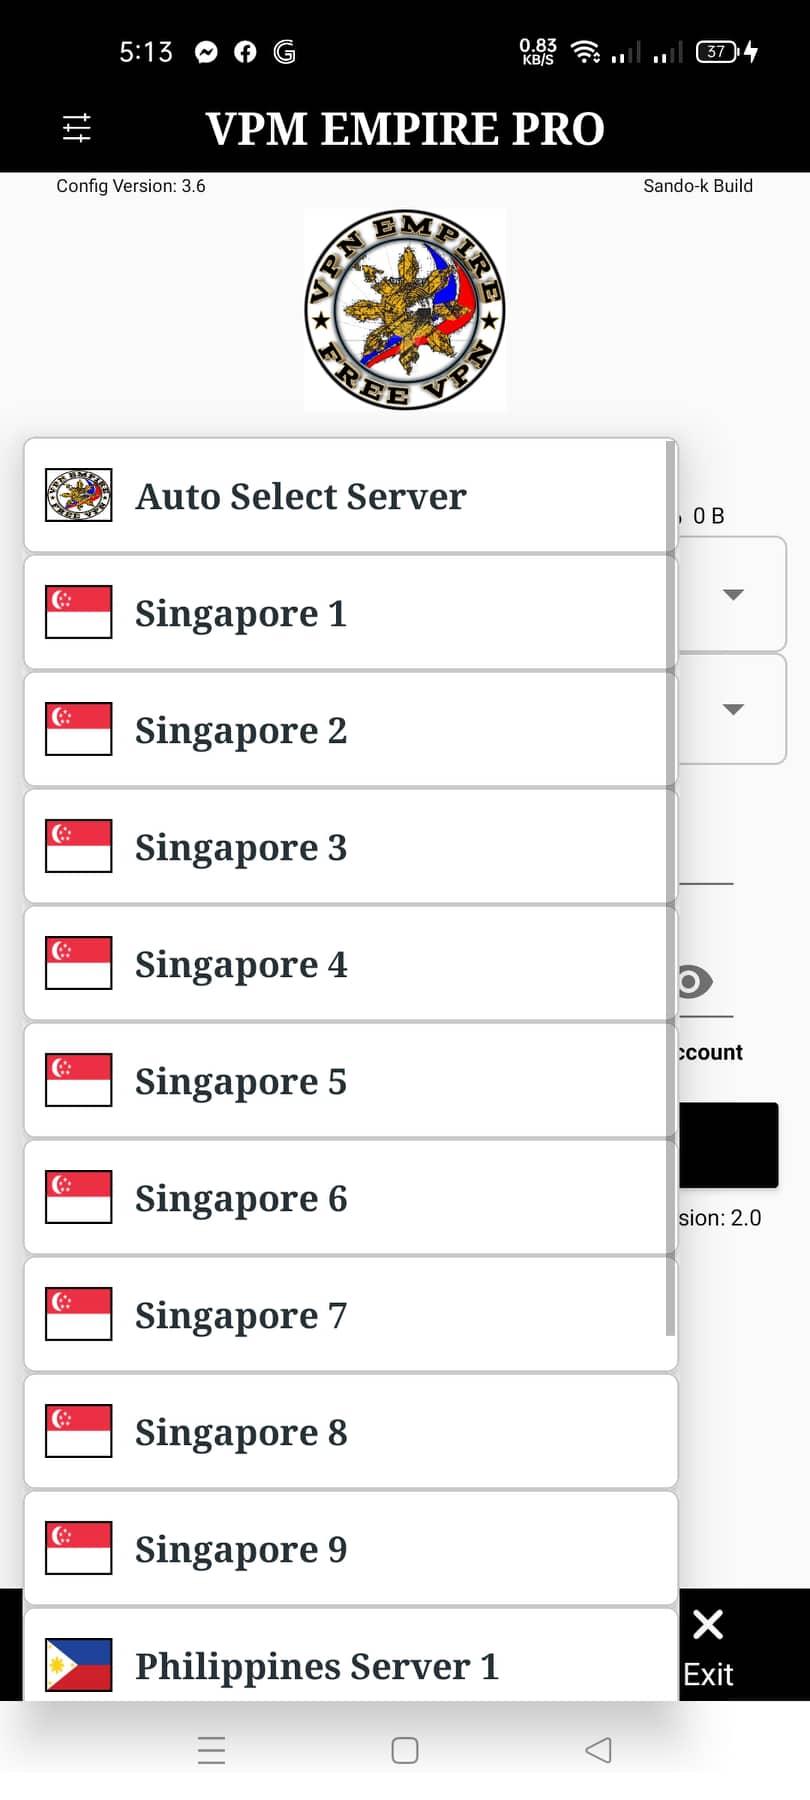Expand the second dropdown arrow below
Screen dimensions: 810x1800
point(733,709)
